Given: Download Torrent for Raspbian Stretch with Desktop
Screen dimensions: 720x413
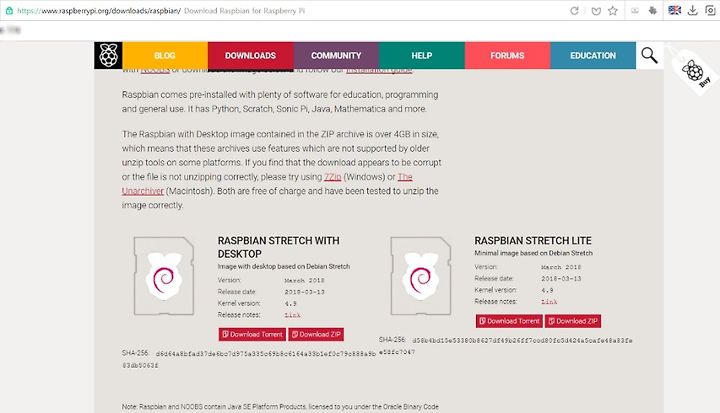Looking at the screenshot, I should point(252,334).
